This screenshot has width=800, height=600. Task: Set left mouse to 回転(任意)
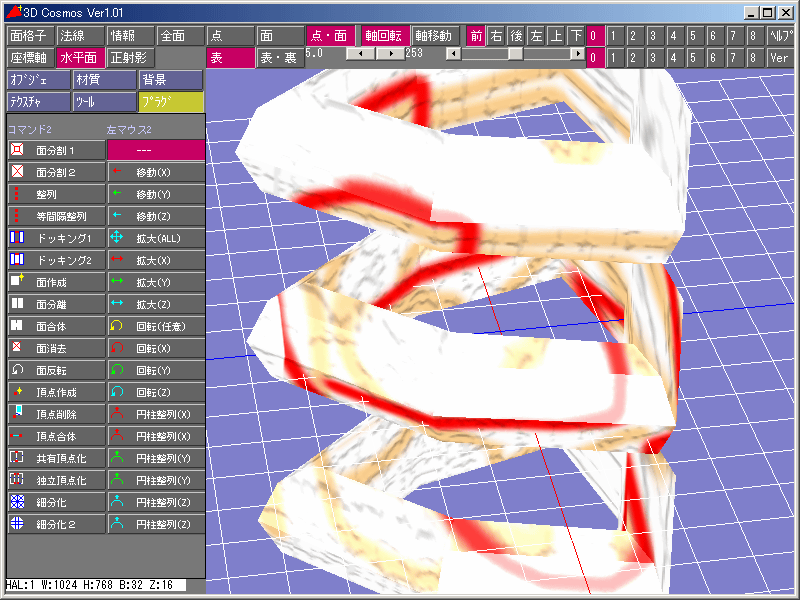coord(156,326)
